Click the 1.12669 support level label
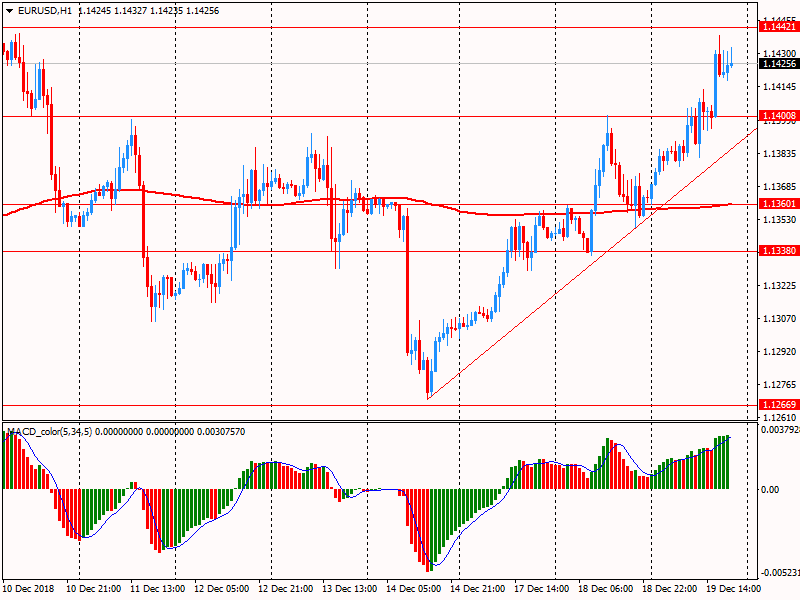Viewport: 800px width, 600px height. [779, 405]
